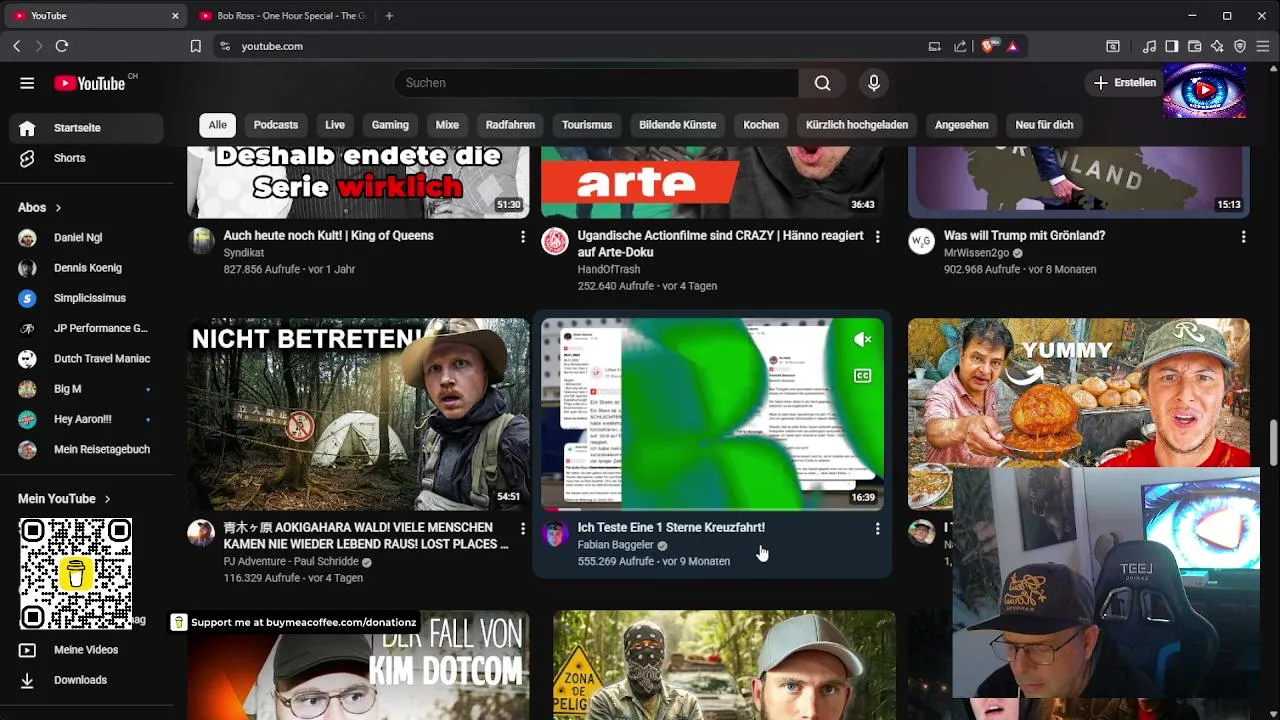Click the Brave Shields lion icon
The image size is (1280, 720).
pyautogui.click(x=988, y=46)
